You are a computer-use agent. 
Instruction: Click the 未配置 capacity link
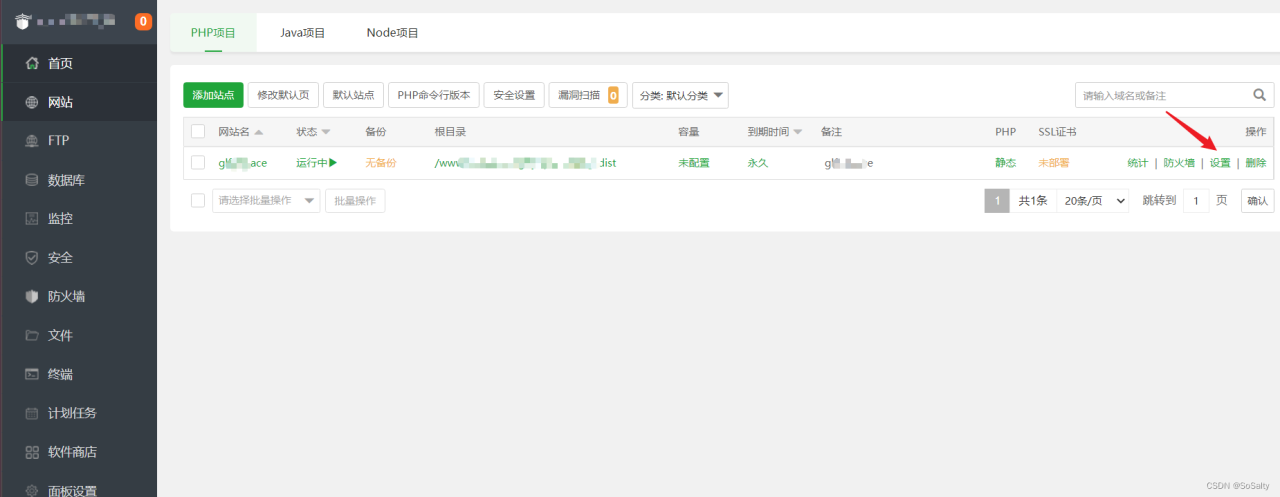[x=693, y=162]
